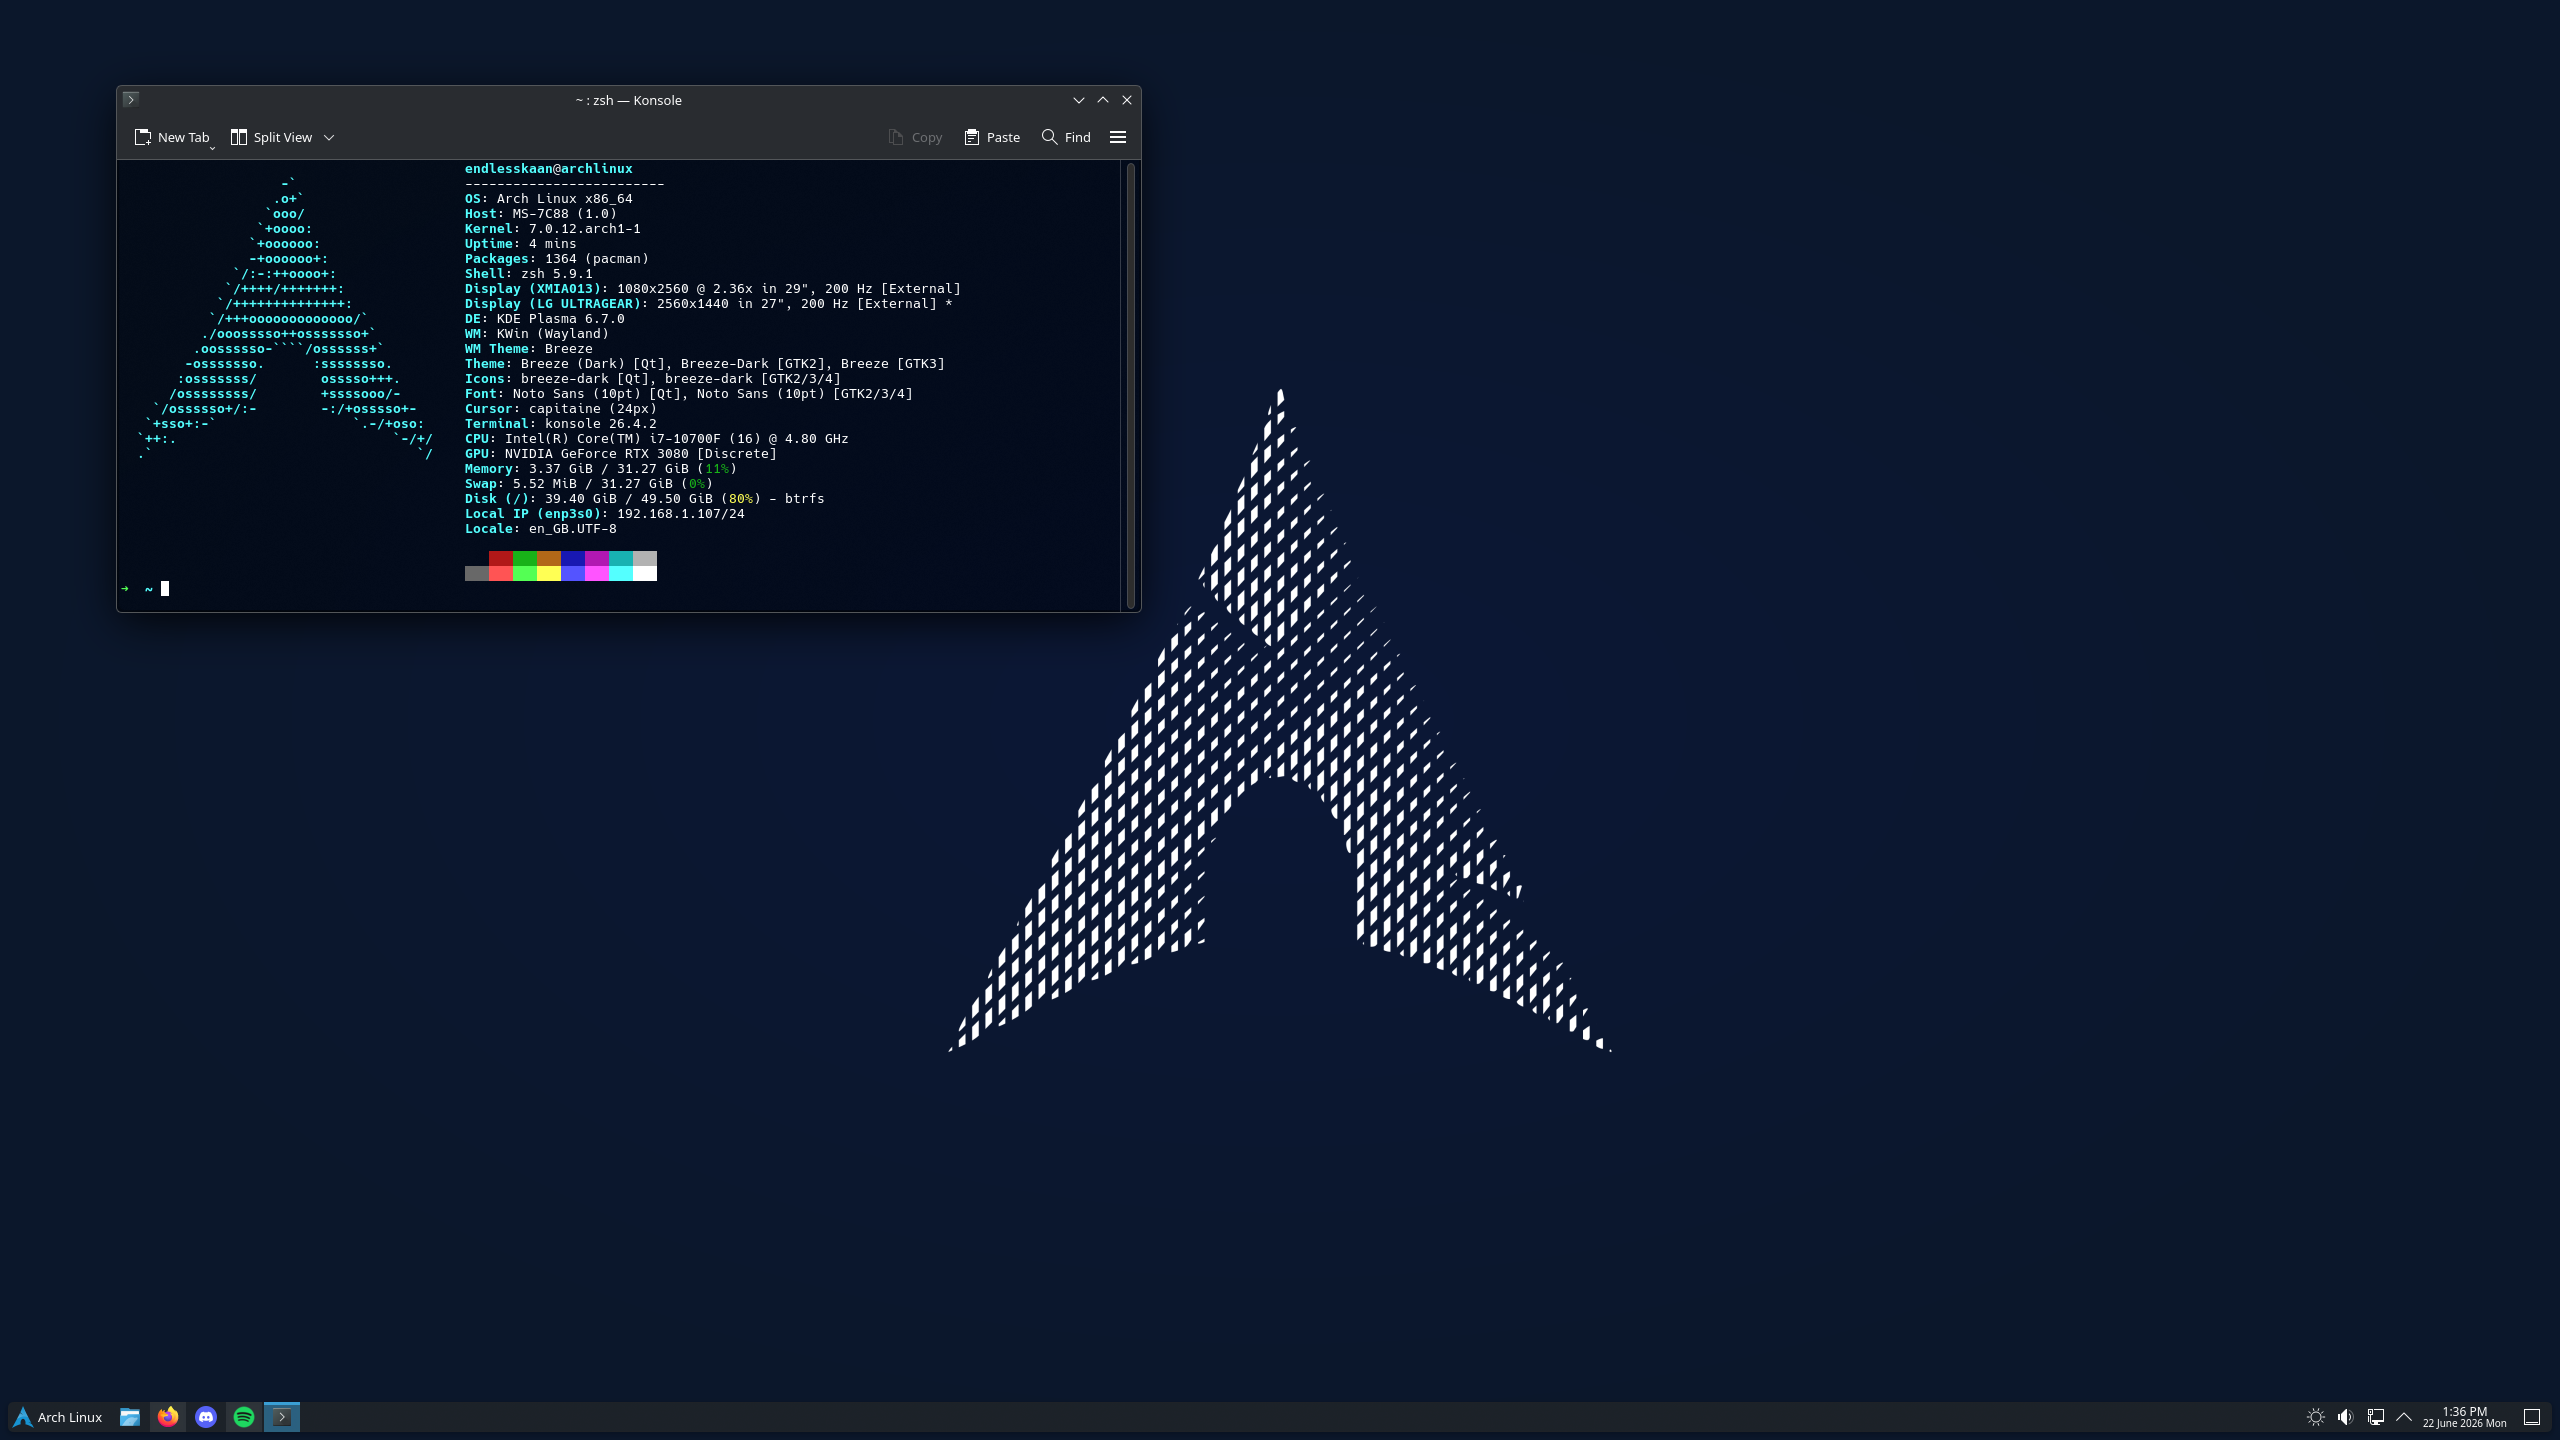
Task: Click the 'Host: MS-7C88 (1.0)' line
Action: [x=540, y=214]
